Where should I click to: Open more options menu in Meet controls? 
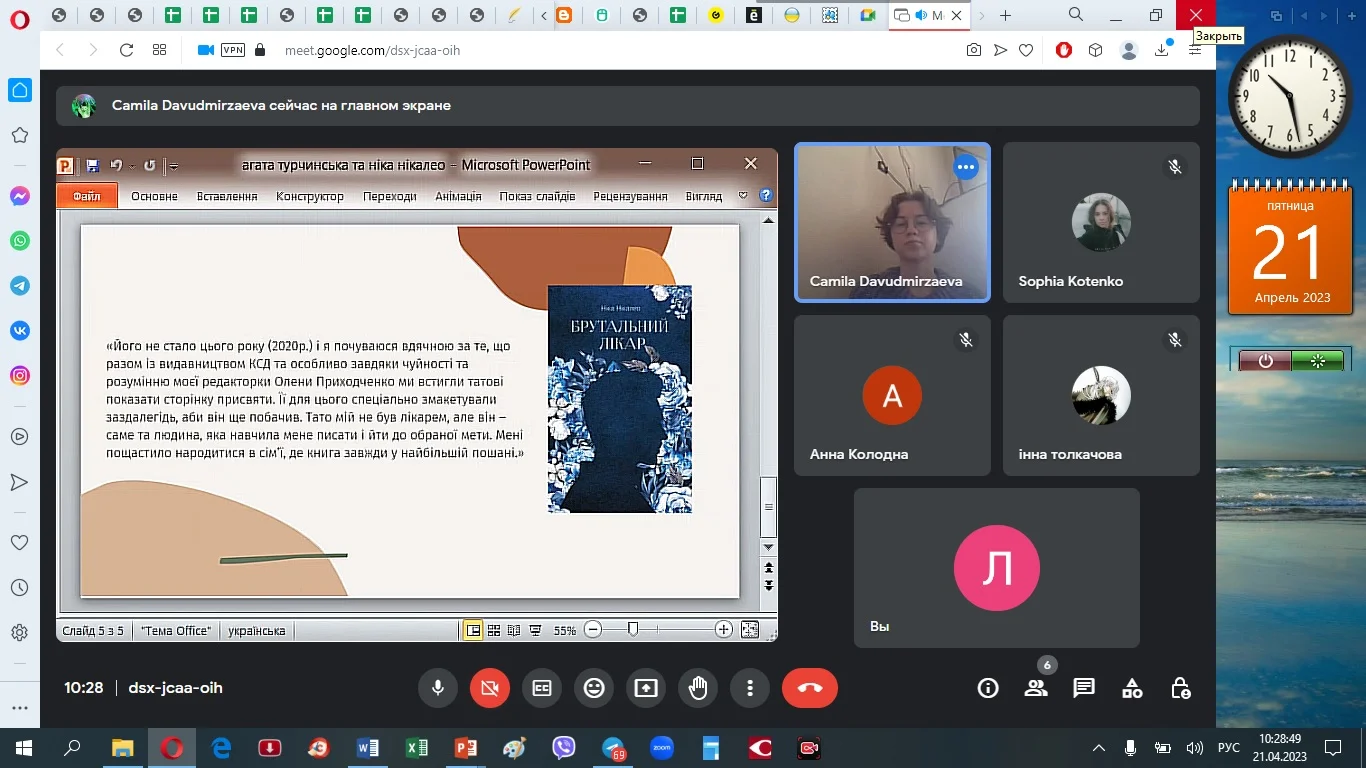tap(750, 688)
